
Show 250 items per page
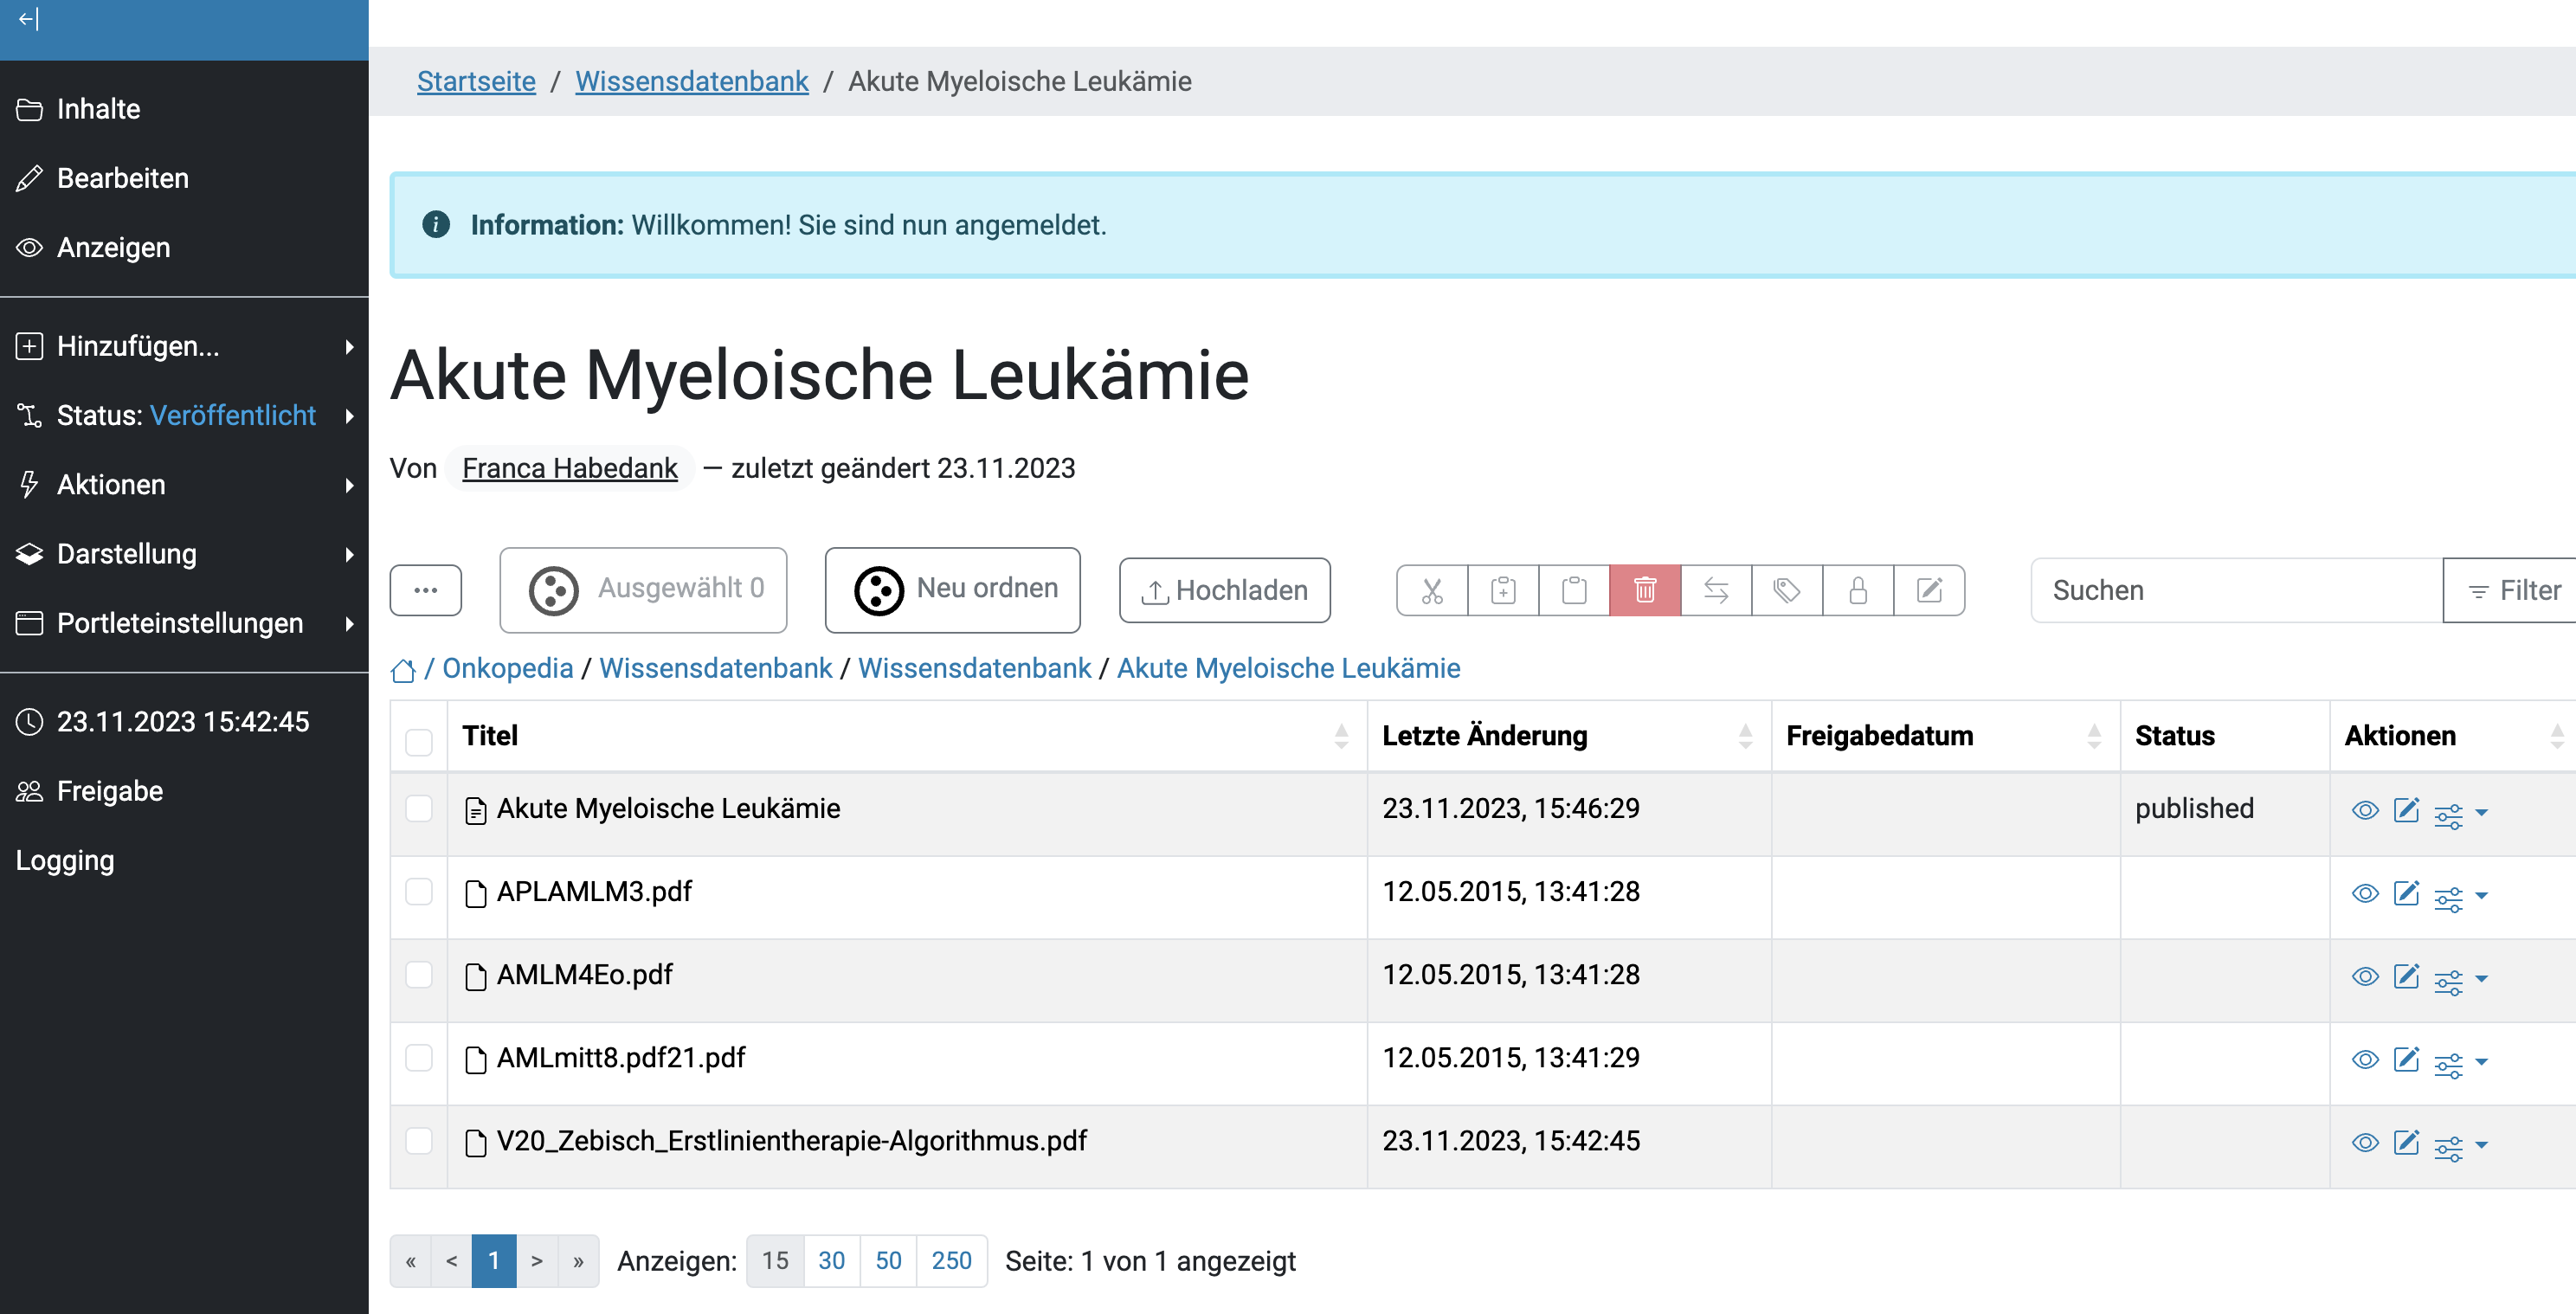pyautogui.click(x=951, y=1260)
